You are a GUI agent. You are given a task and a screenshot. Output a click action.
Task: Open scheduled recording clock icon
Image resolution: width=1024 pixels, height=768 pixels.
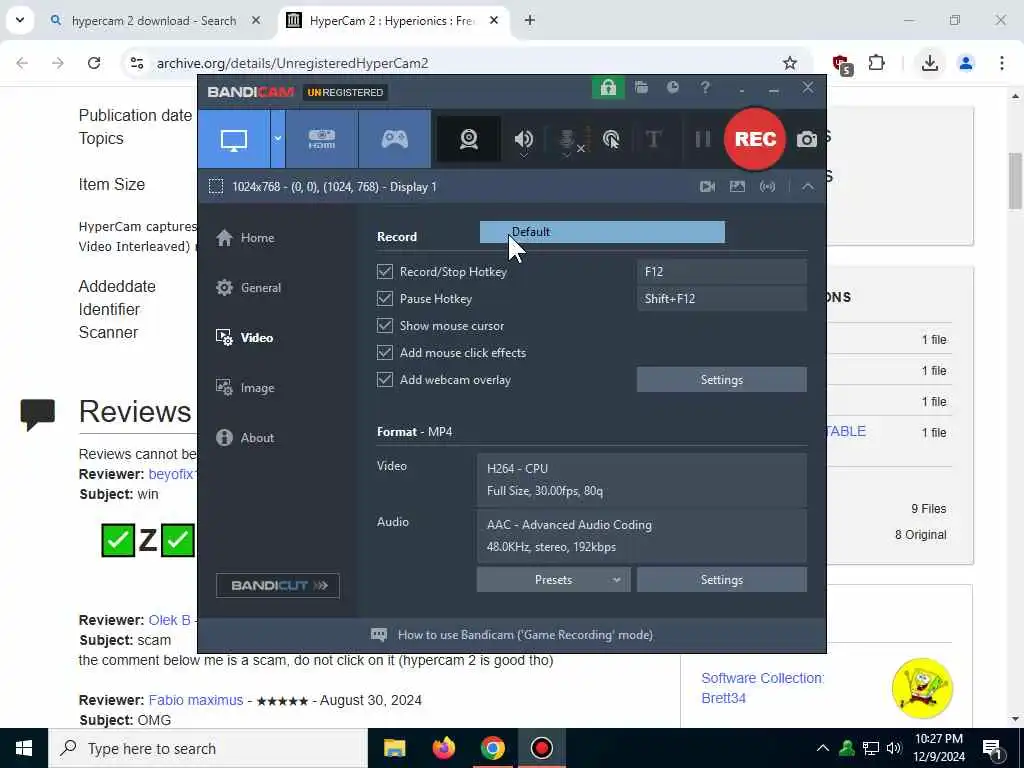673,88
